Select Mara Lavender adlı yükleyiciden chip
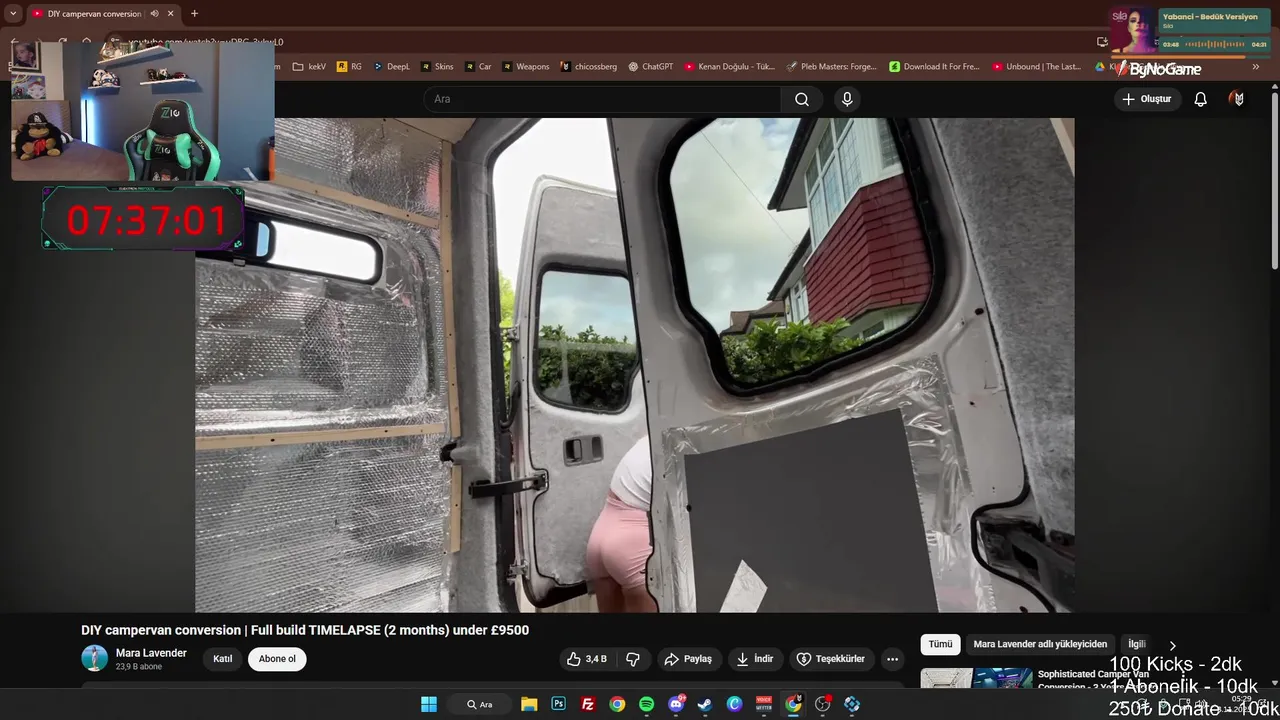This screenshot has height=720, width=1280. [x=1040, y=644]
